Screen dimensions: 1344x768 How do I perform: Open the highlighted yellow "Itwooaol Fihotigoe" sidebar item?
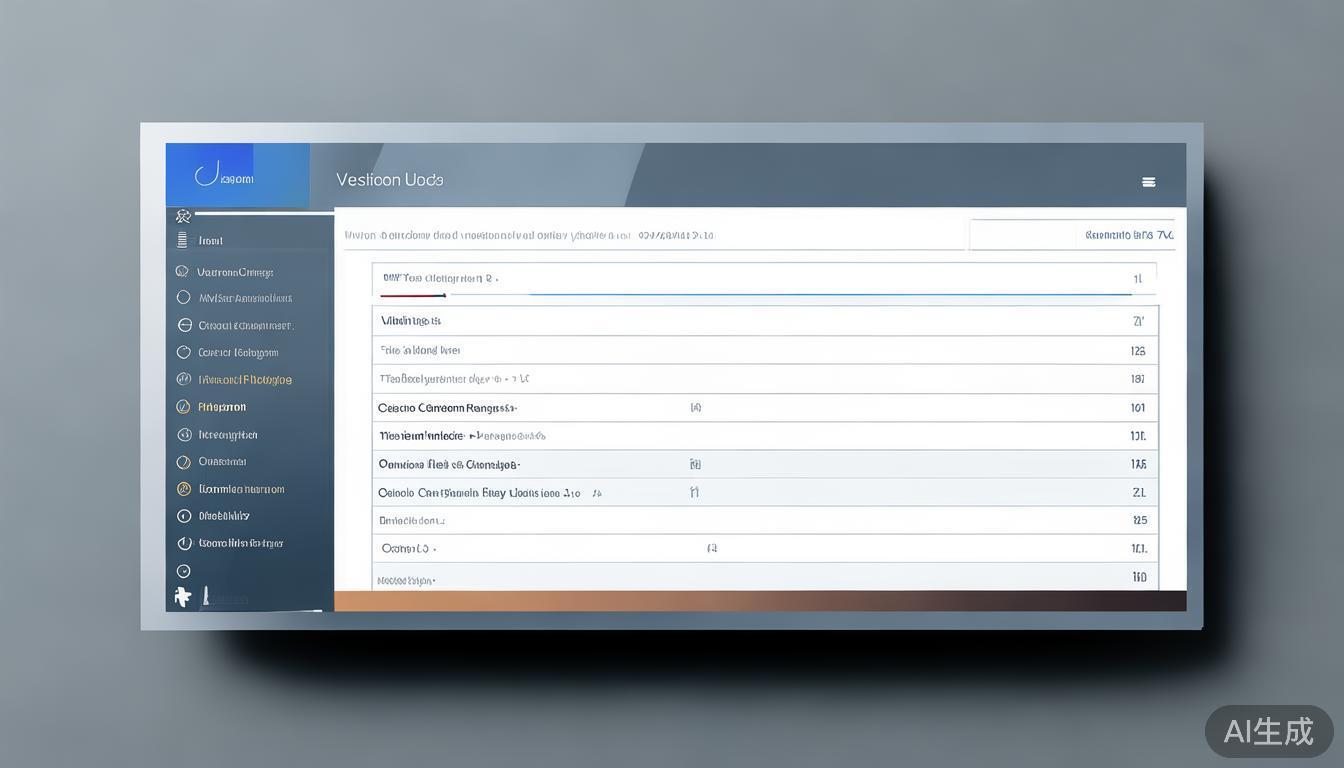click(x=245, y=380)
